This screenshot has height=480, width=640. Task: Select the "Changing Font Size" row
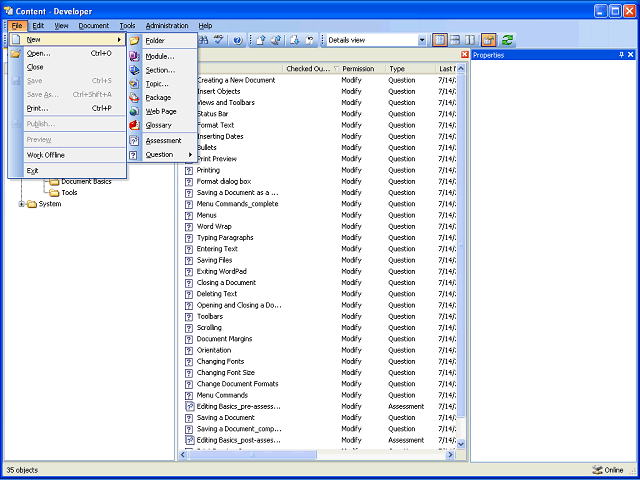[320, 373]
